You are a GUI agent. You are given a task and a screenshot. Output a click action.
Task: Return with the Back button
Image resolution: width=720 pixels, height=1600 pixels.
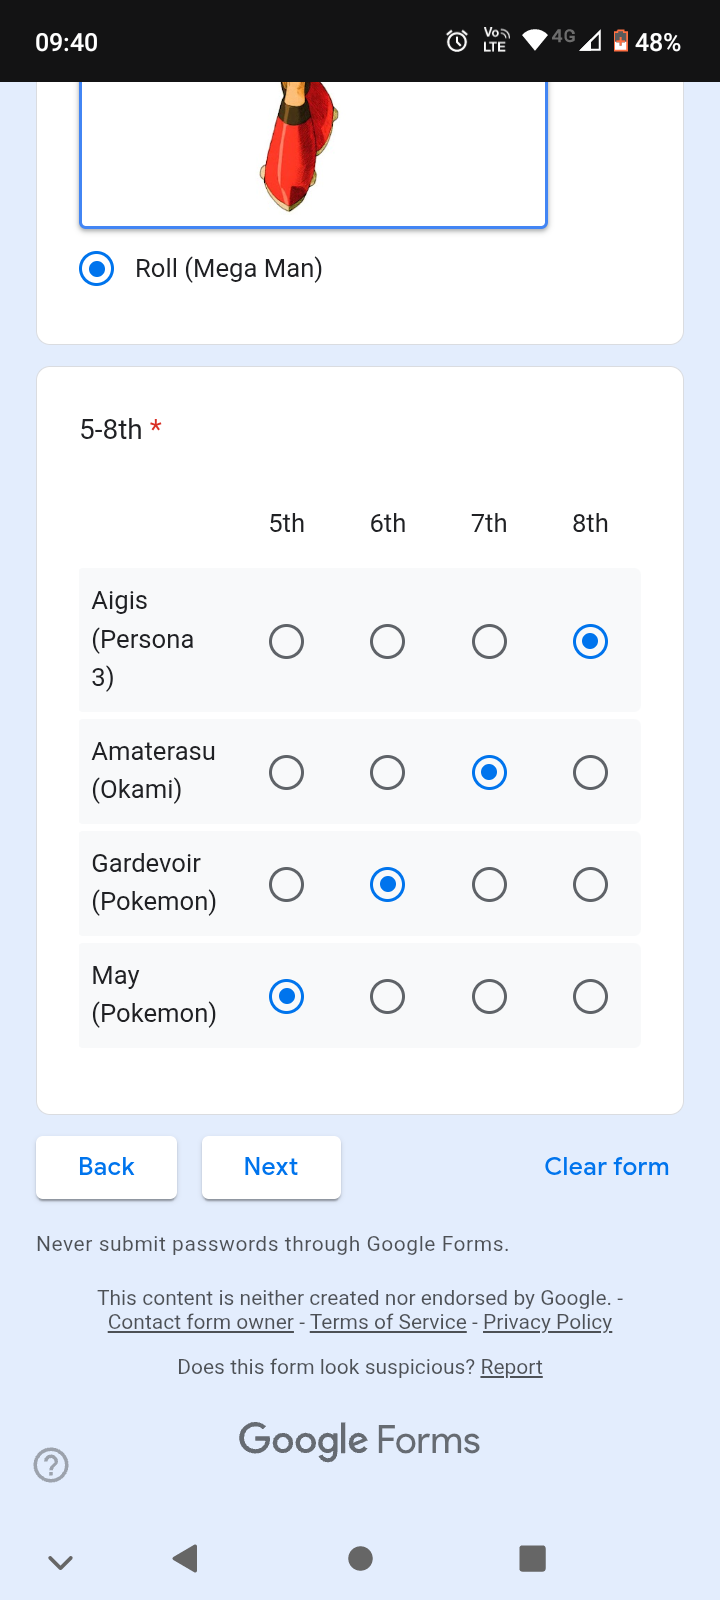[106, 1167]
